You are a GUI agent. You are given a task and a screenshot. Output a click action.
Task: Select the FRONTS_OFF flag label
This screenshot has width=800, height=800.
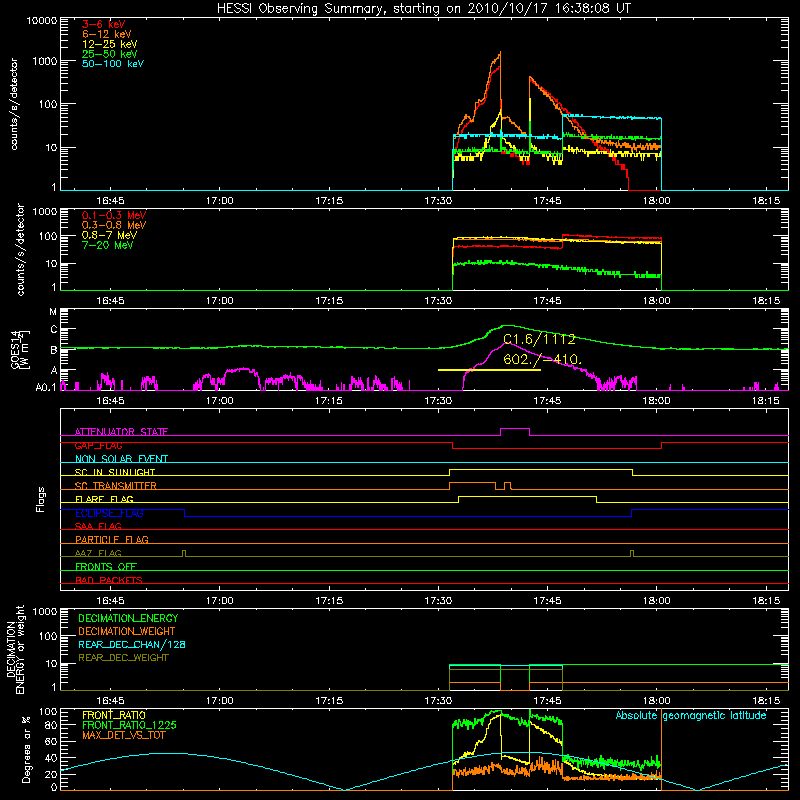106,566
